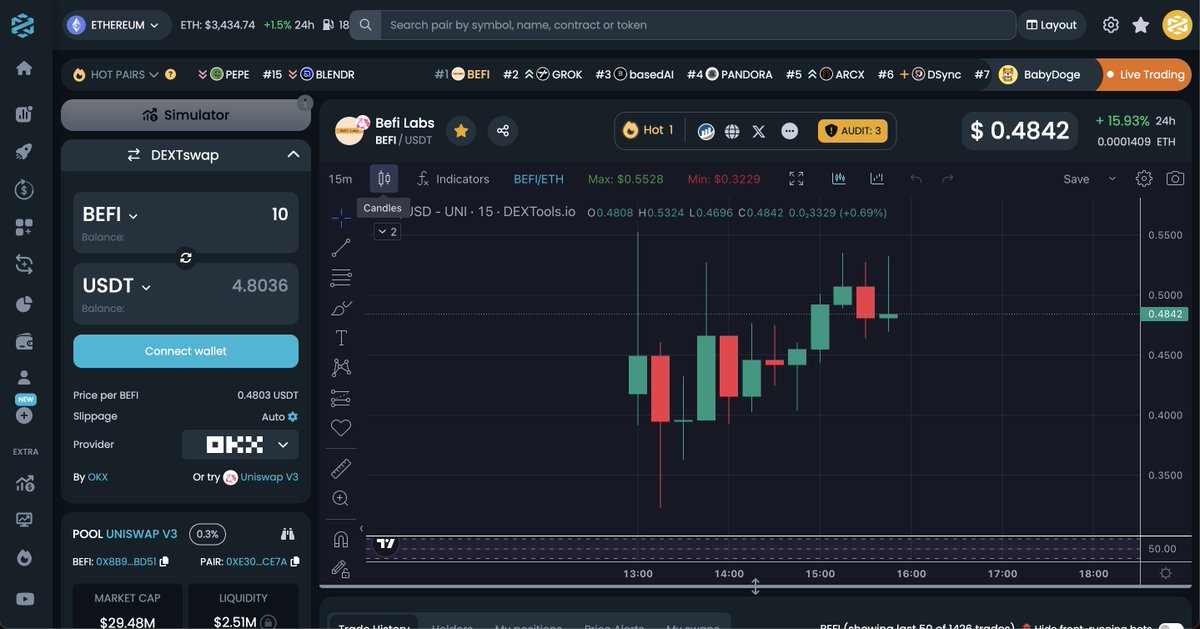
Task: Open the OKX provider dropdown
Action: point(240,445)
